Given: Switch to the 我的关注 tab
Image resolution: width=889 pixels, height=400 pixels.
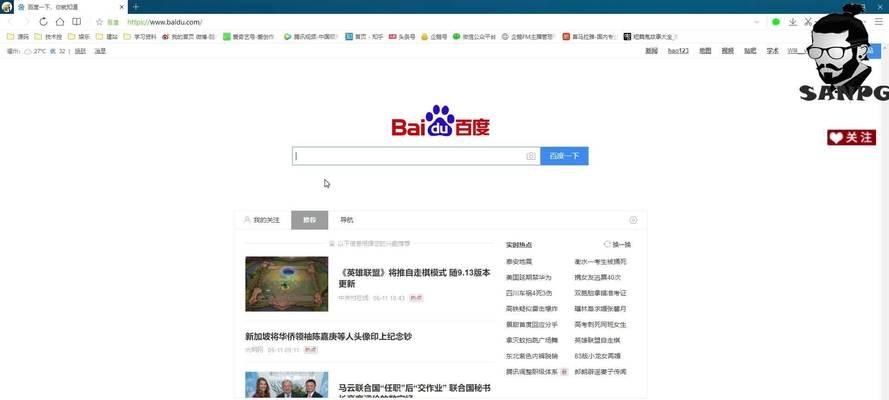Looking at the screenshot, I should [x=262, y=220].
